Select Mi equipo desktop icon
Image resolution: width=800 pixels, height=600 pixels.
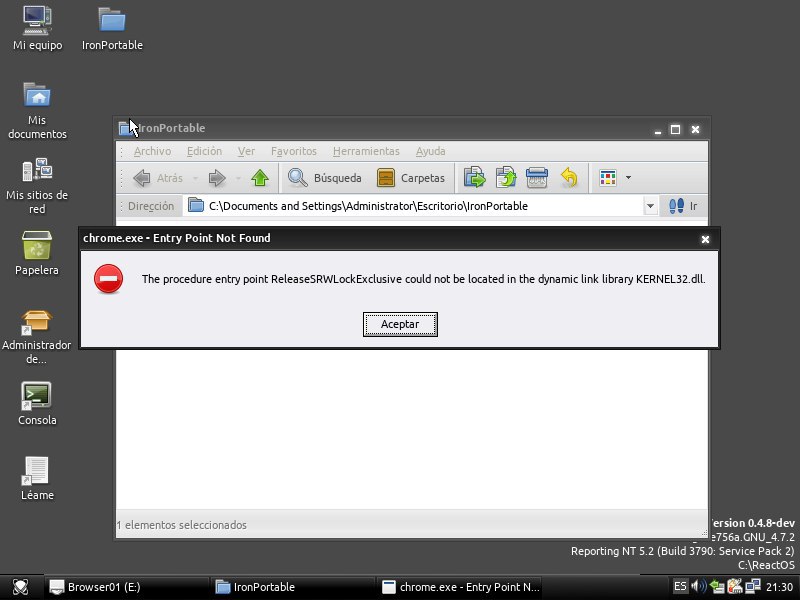pos(38,29)
